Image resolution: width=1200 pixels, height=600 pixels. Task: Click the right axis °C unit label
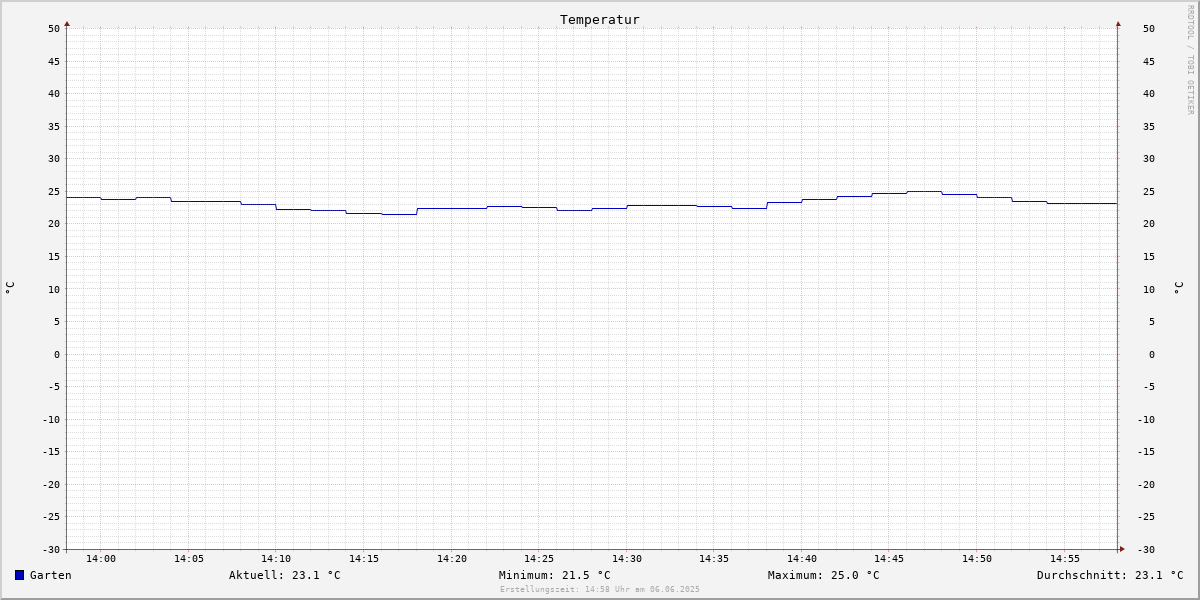tap(1179, 287)
